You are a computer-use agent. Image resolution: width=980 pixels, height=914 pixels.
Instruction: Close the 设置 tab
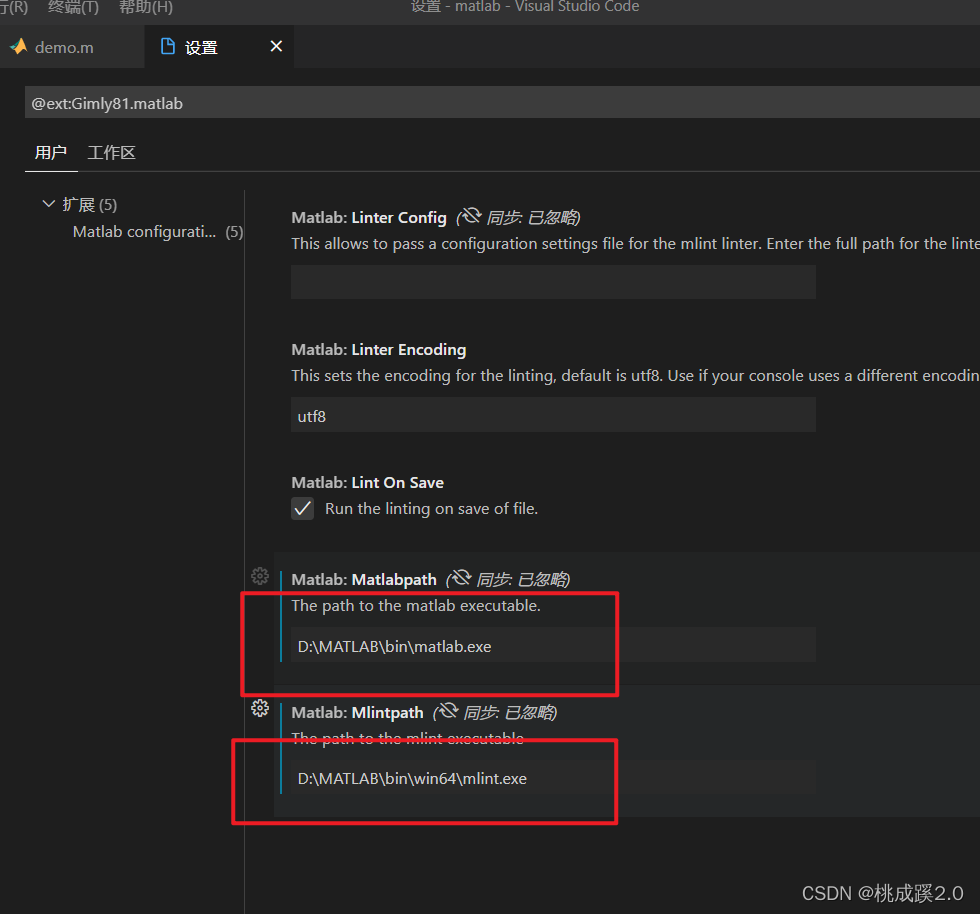click(276, 45)
